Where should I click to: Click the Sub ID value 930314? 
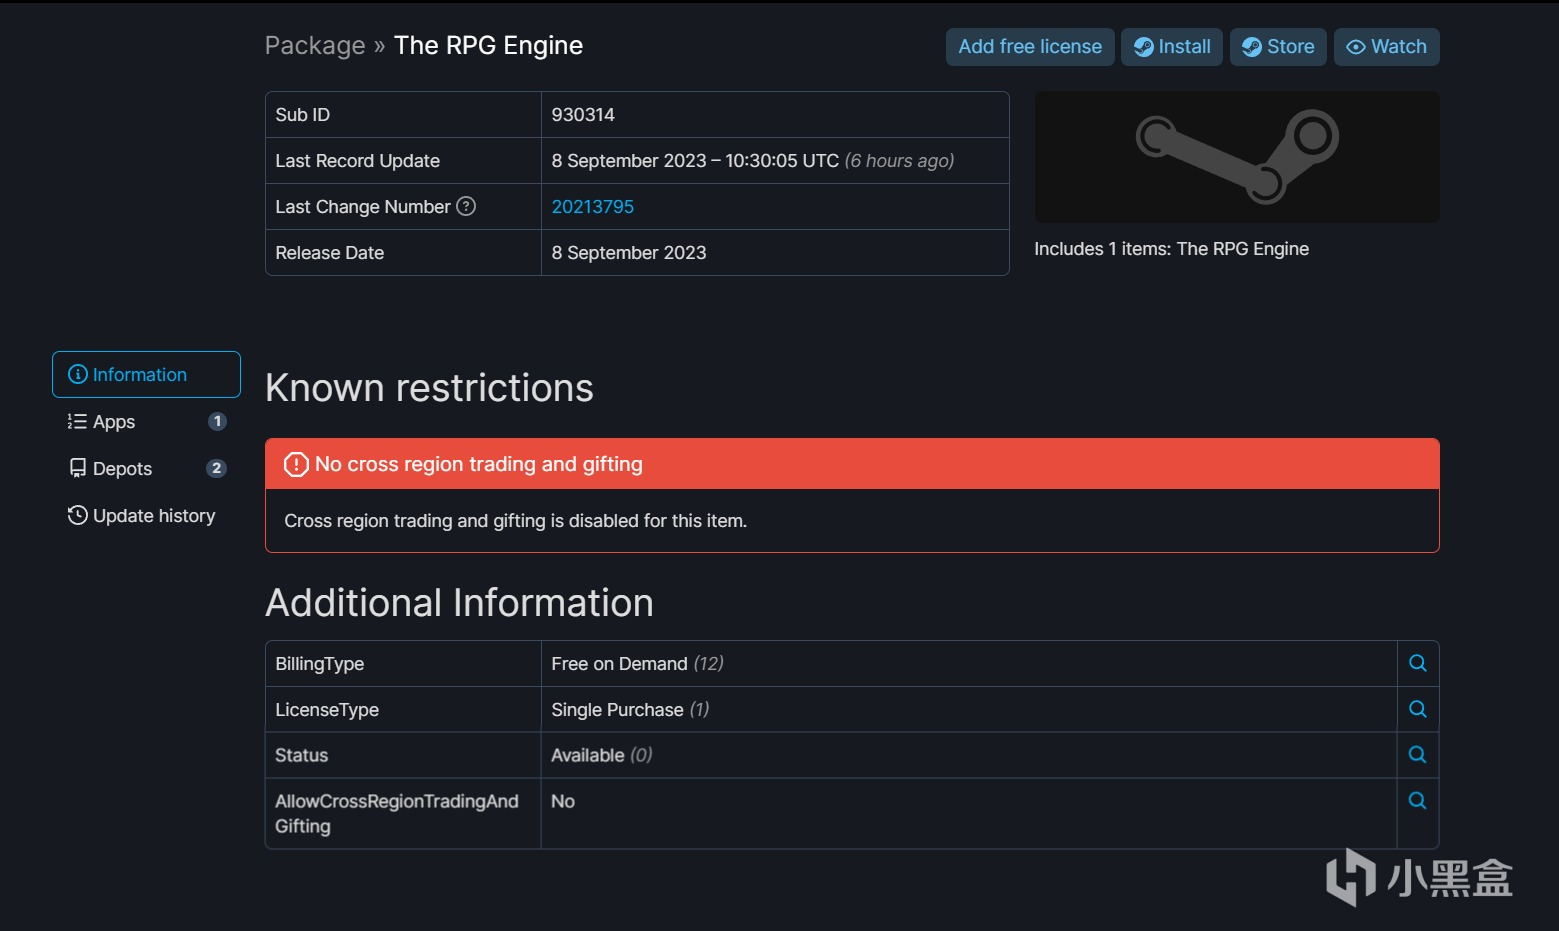[x=583, y=115]
